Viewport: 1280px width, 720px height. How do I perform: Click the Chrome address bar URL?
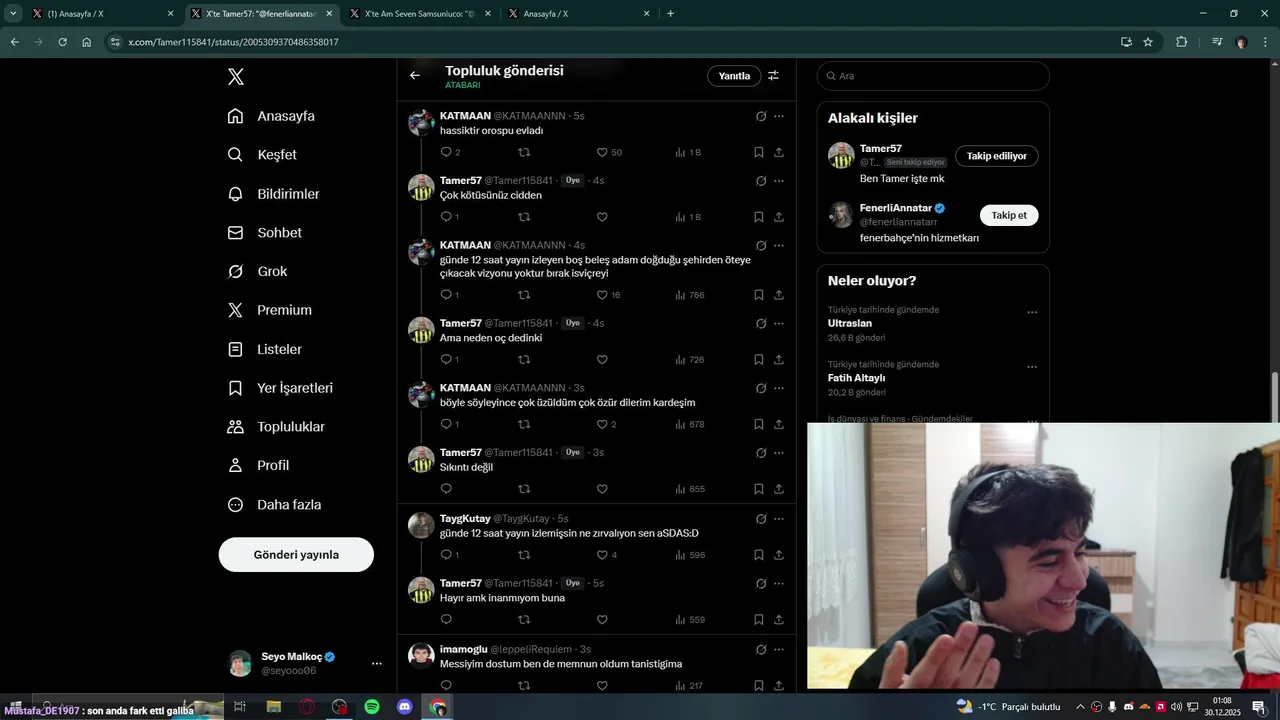point(234,42)
